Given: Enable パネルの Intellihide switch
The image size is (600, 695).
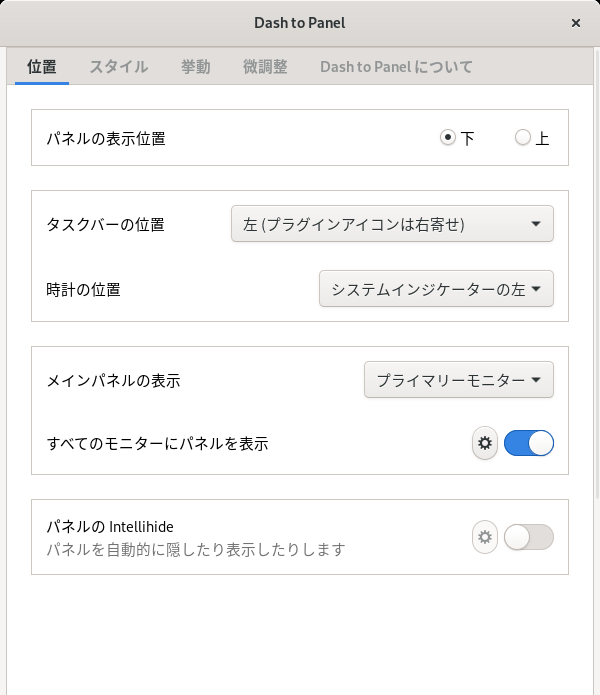Looking at the screenshot, I should click(529, 537).
